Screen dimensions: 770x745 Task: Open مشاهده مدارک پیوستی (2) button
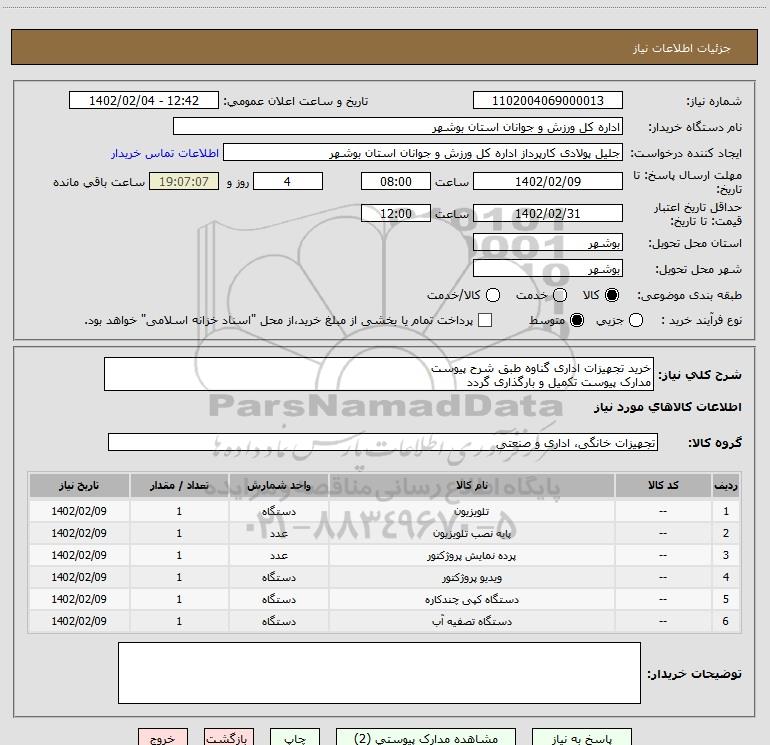(426, 738)
